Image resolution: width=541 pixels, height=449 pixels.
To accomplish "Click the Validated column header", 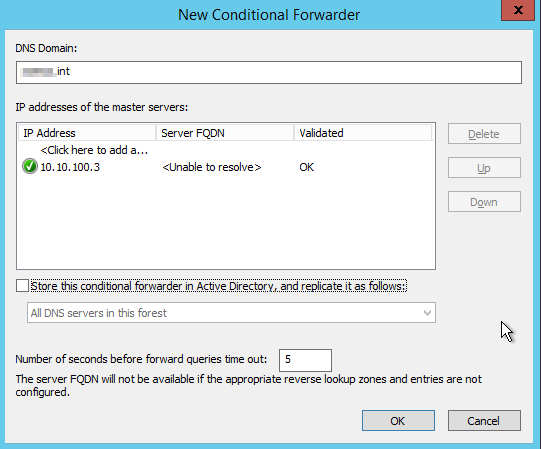I will 363,133.
